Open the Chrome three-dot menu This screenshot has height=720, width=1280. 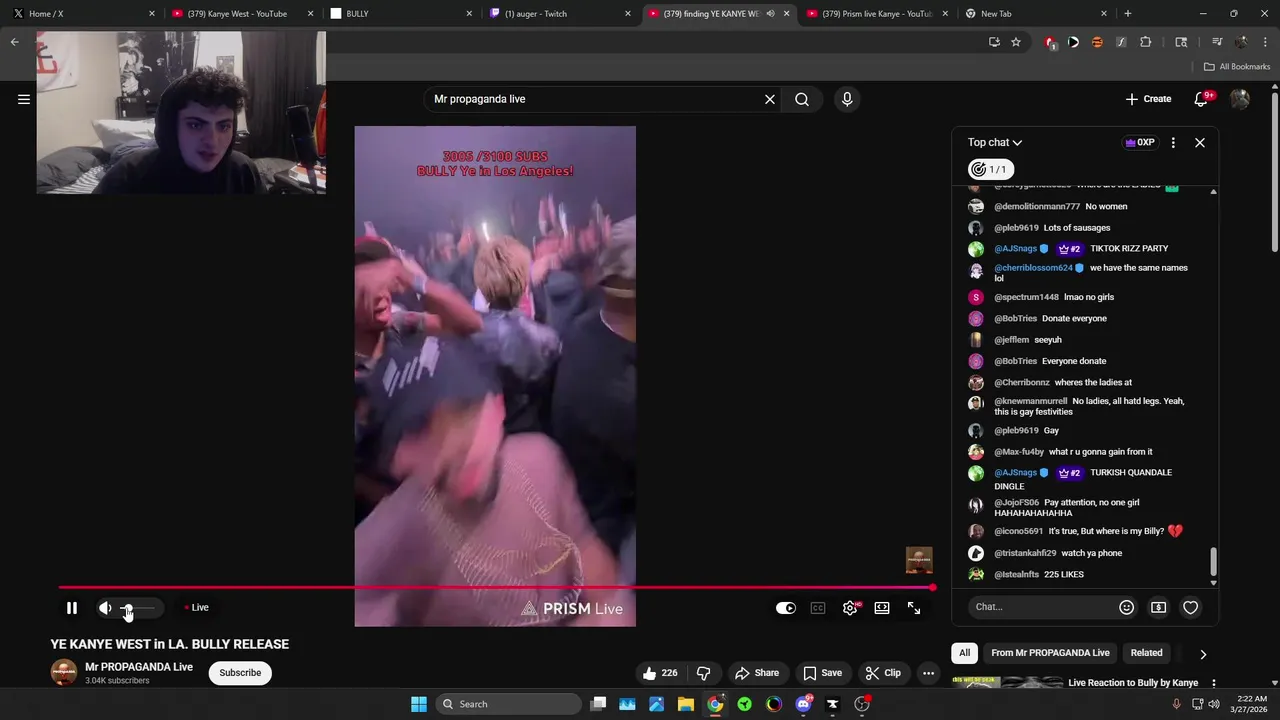1265,42
